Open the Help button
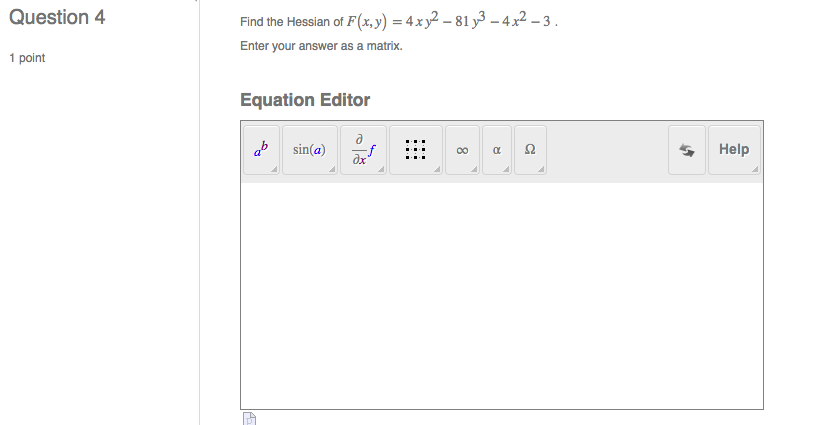 [x=734, y=150]
